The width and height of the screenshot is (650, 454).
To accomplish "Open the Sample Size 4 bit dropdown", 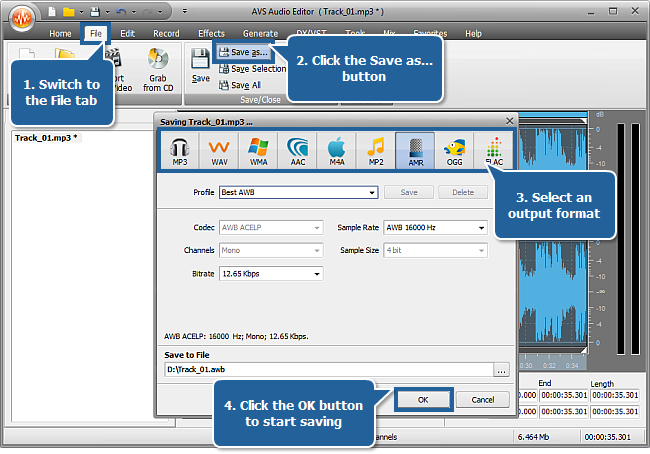I will pos(435,250).
